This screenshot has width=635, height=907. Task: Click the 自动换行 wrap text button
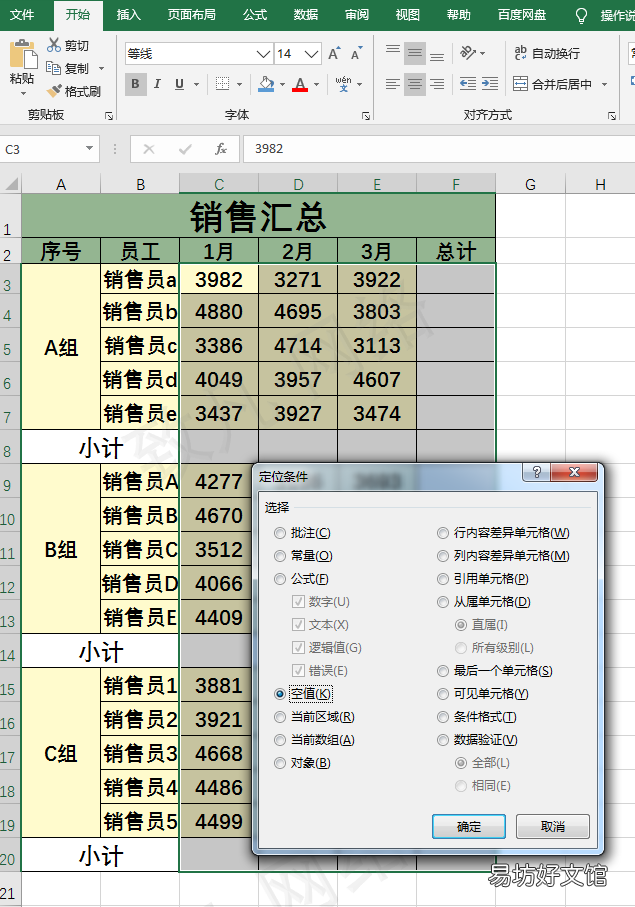pyautogui.click(x=547, y=54)
